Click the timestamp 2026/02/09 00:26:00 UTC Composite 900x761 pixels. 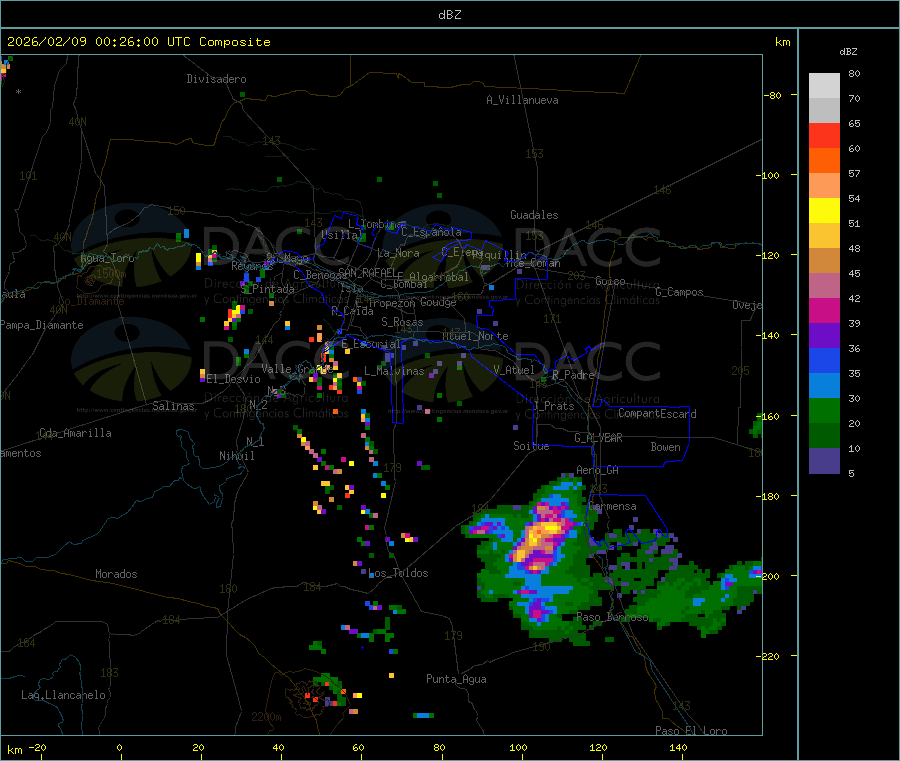click(x=138, y=42)
